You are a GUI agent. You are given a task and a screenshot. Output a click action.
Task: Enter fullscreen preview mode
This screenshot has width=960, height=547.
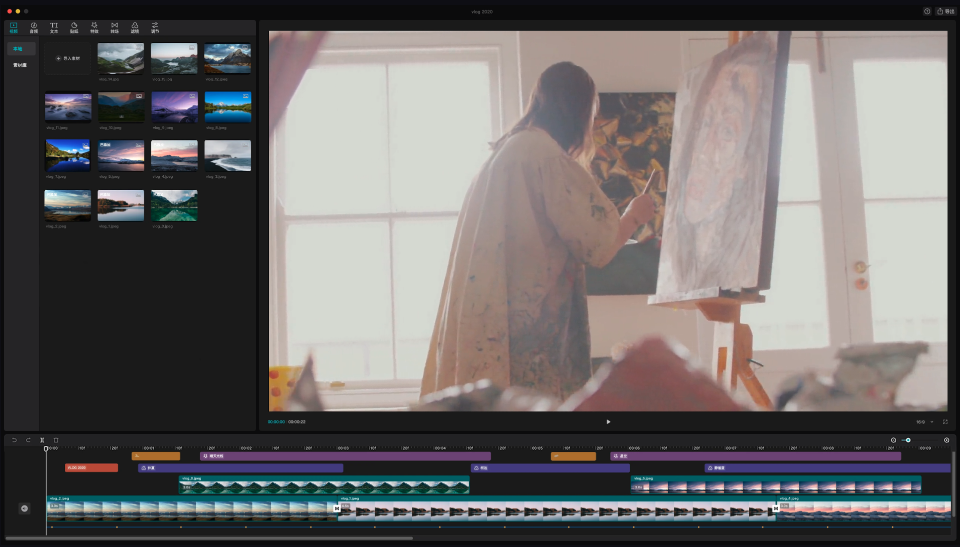pos(945,422)
